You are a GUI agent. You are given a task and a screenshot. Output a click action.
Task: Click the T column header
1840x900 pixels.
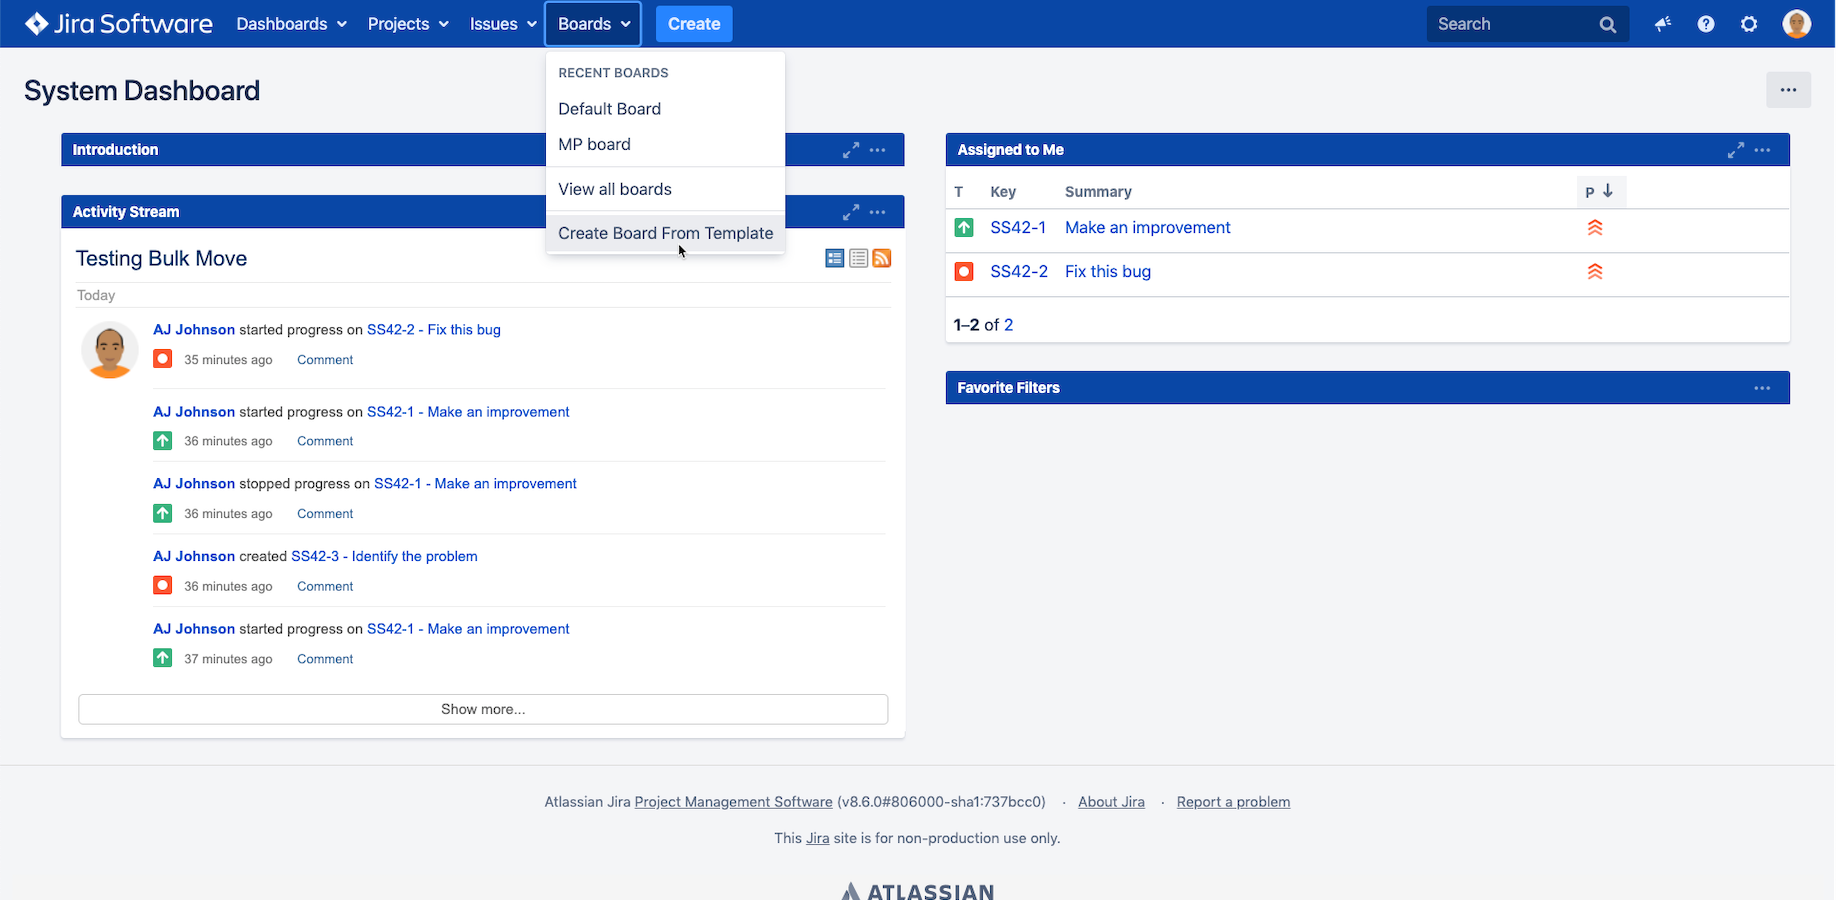[958, 192]
